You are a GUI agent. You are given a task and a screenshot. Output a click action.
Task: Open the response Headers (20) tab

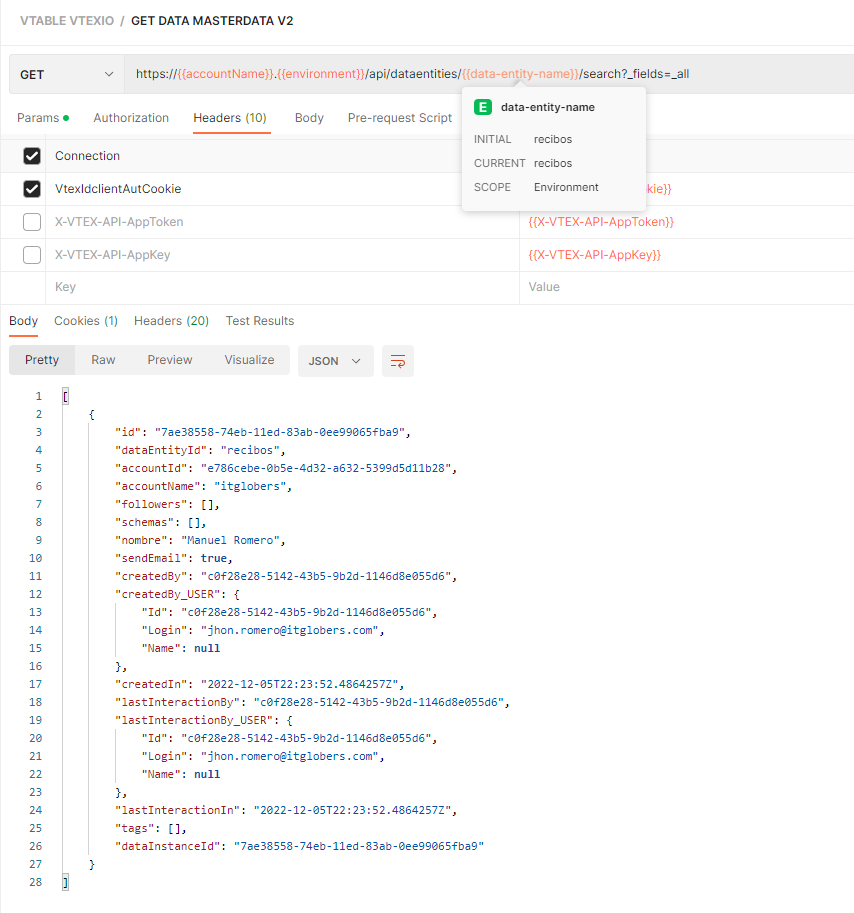171,321
